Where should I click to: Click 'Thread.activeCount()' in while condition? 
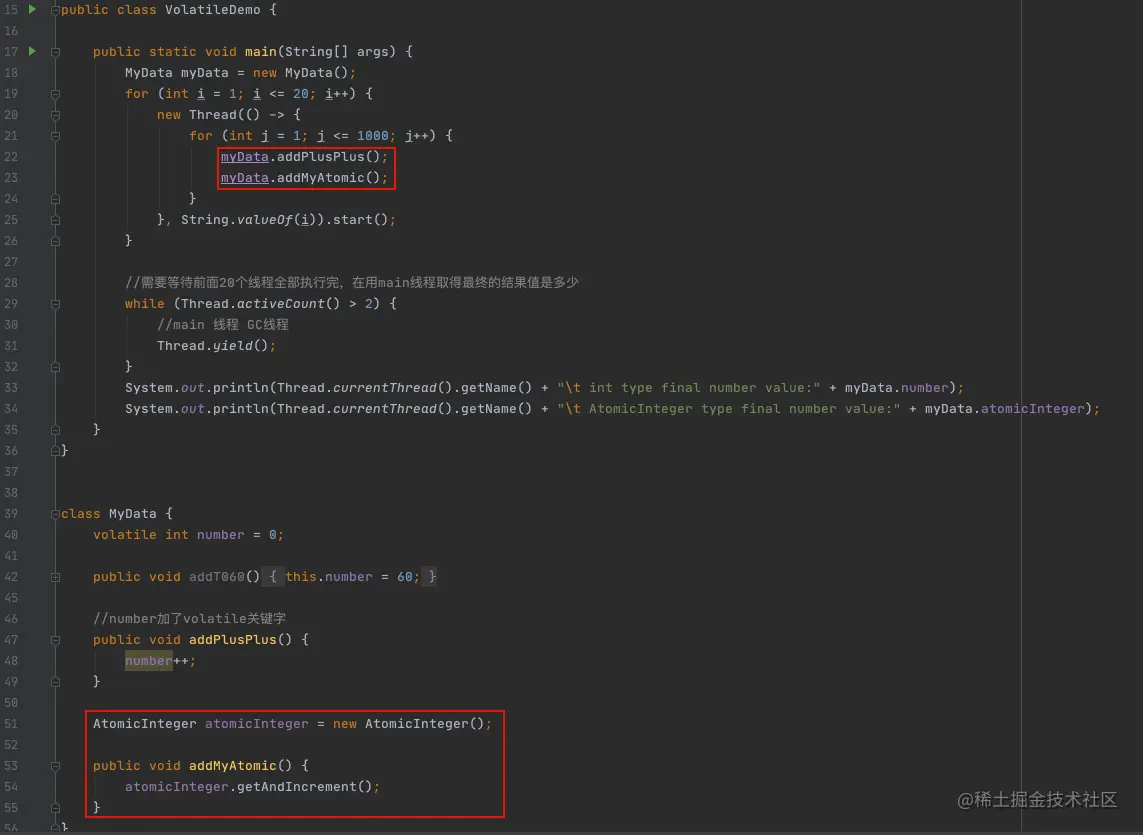tap(260, 303)
